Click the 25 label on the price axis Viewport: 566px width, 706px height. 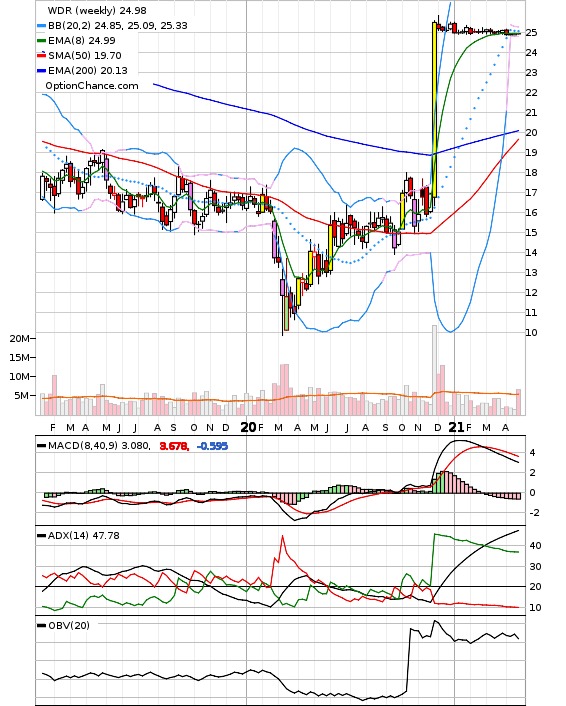point(531,32)
